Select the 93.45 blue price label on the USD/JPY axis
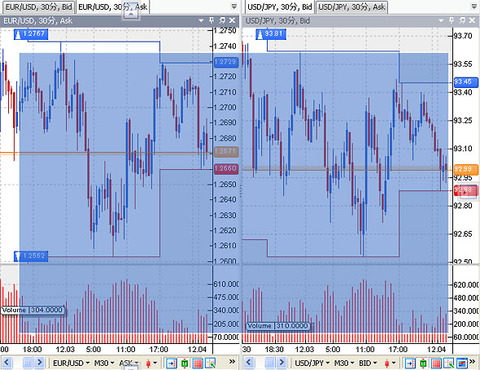The height and width of the screenshot is (370, 480). 466,82
